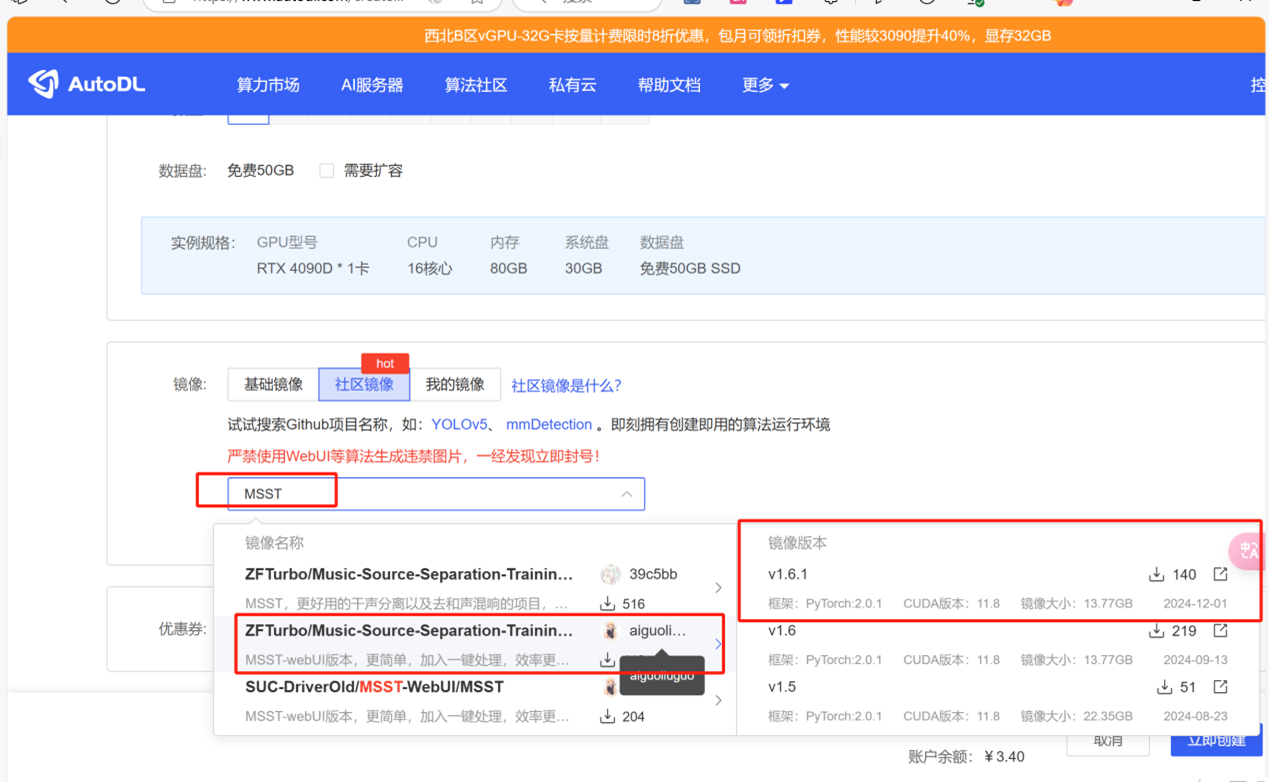Screen dimensions: 1269x782
Task: Open external link icon for v1.6
Action: pyautogui.click(x=1220, y=631)
